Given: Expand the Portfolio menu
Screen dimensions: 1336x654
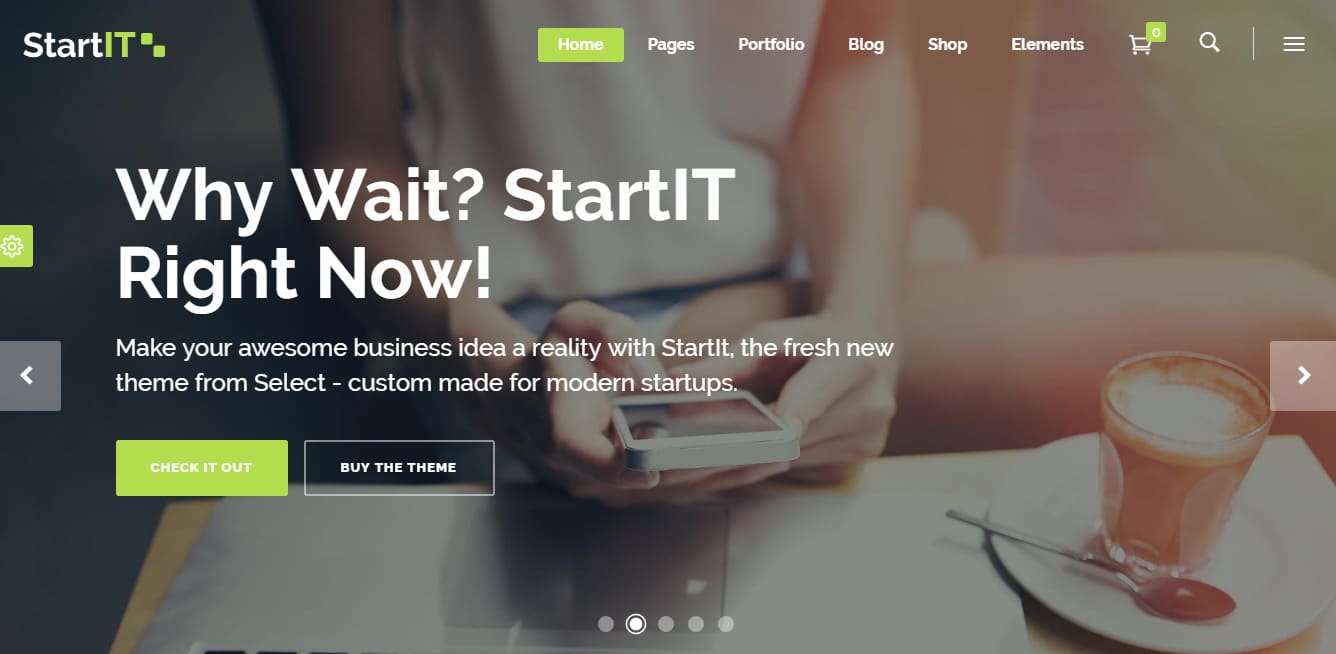Looking at the screenshot, I should pyautogui.click(x=771, y=45).
